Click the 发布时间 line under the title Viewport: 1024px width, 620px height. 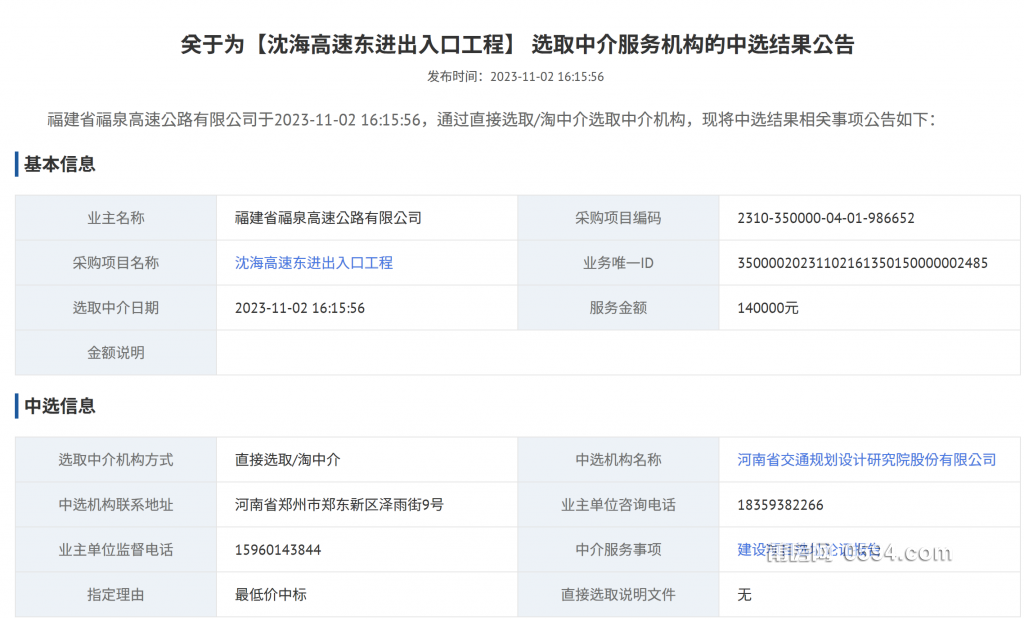tap(515, 76)
